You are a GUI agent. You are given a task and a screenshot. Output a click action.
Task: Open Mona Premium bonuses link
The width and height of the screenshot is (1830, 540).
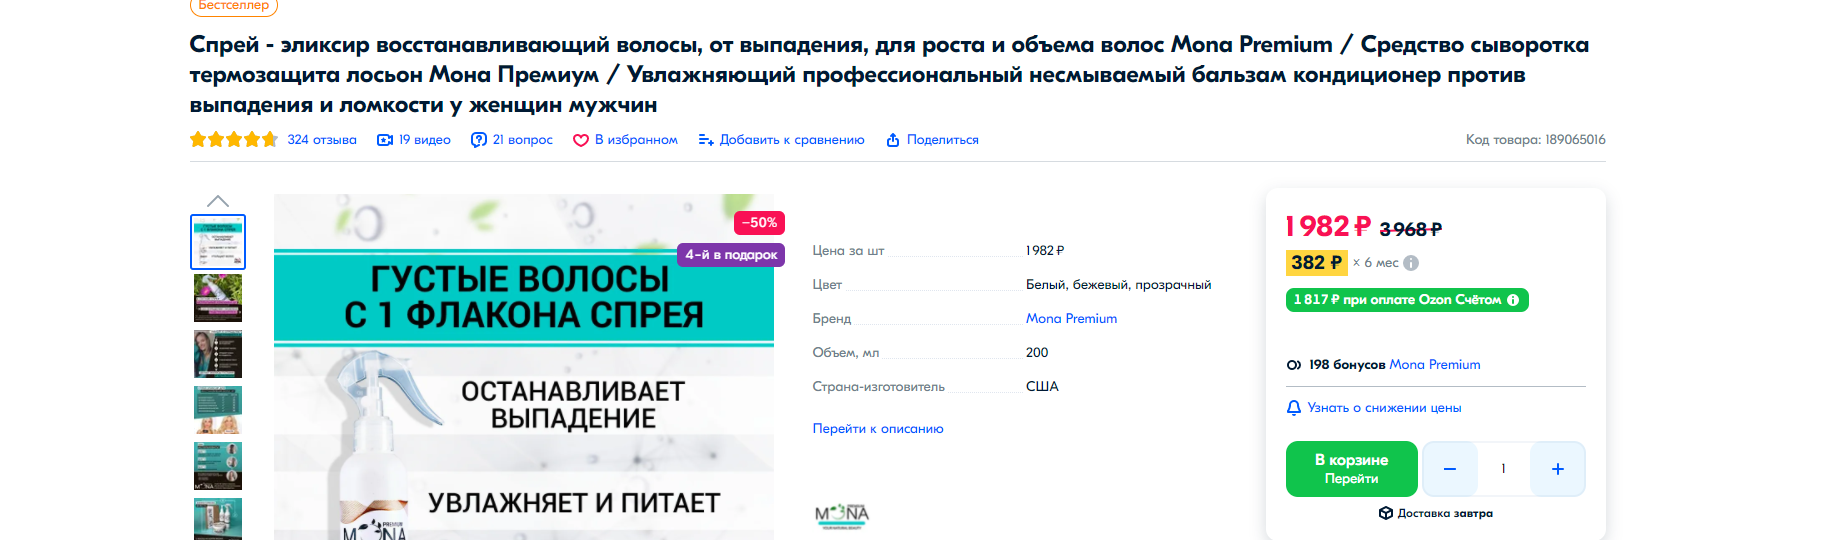[x=1435, y=365]
